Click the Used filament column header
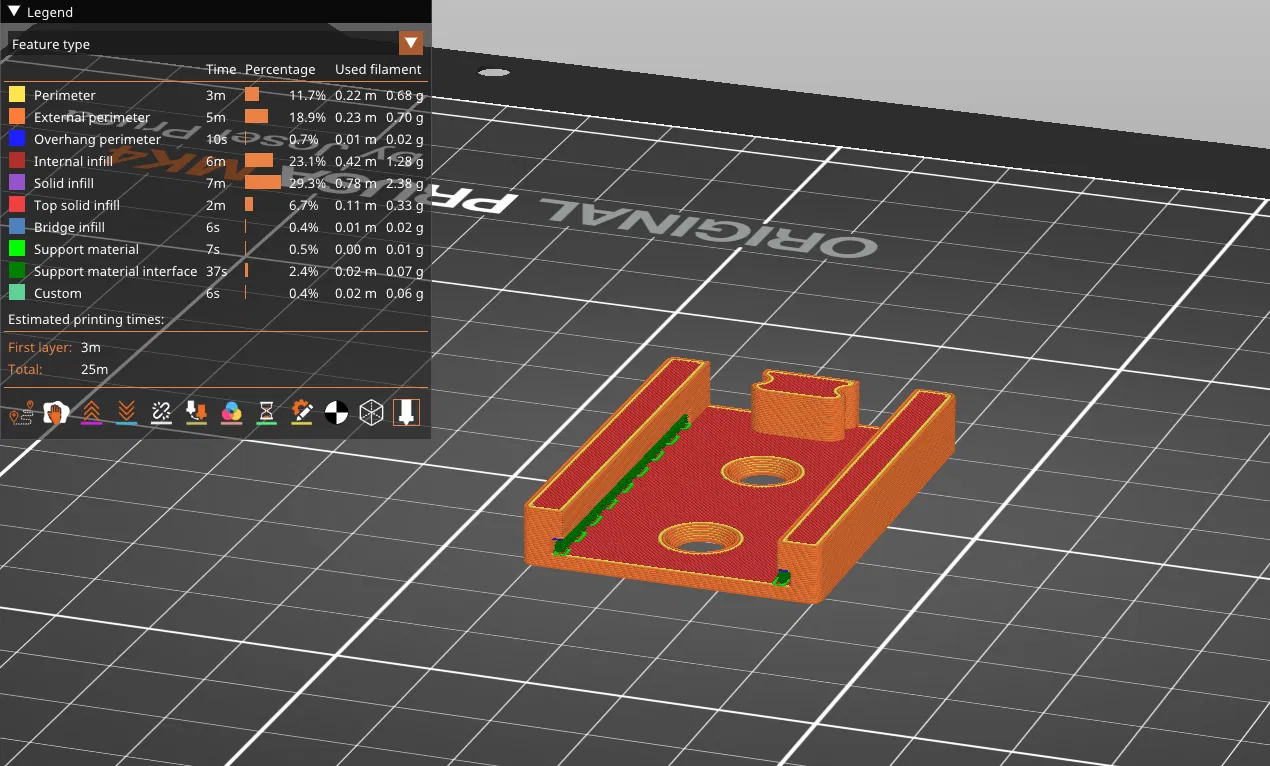 click(378, 69)
